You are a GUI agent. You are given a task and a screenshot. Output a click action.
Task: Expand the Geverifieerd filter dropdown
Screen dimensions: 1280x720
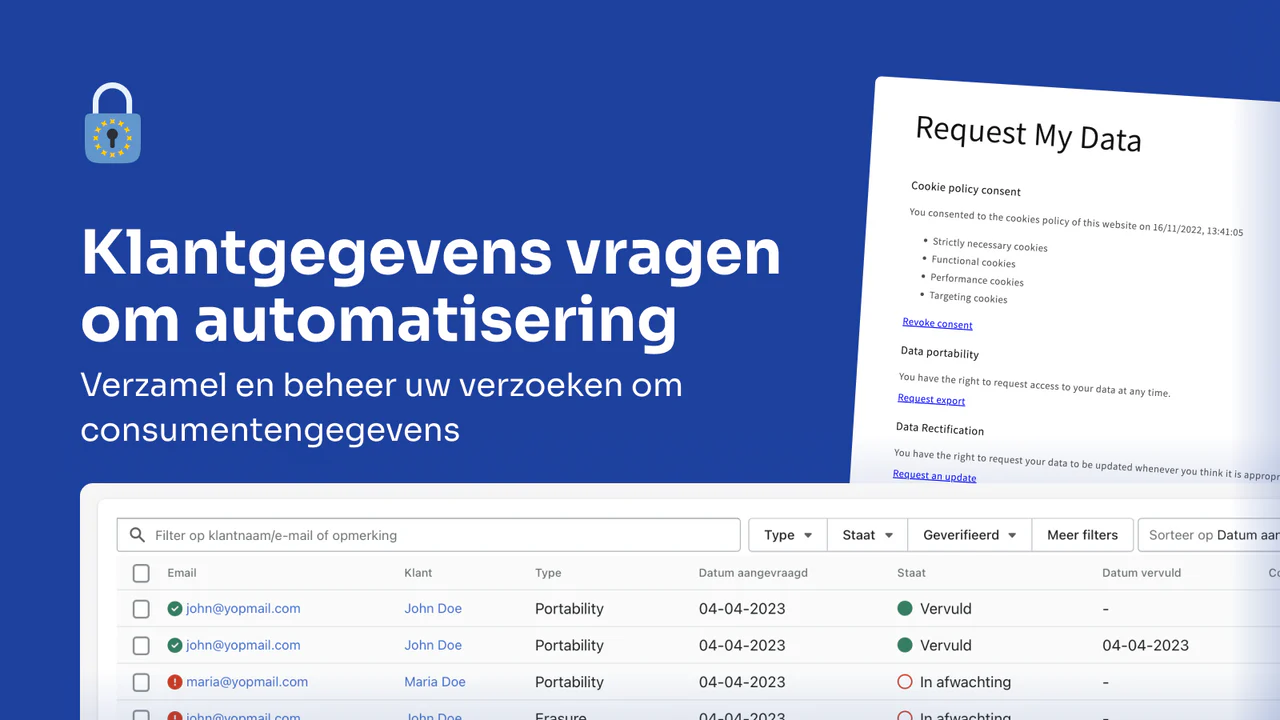pyautogui.click(x=970, y=535)
